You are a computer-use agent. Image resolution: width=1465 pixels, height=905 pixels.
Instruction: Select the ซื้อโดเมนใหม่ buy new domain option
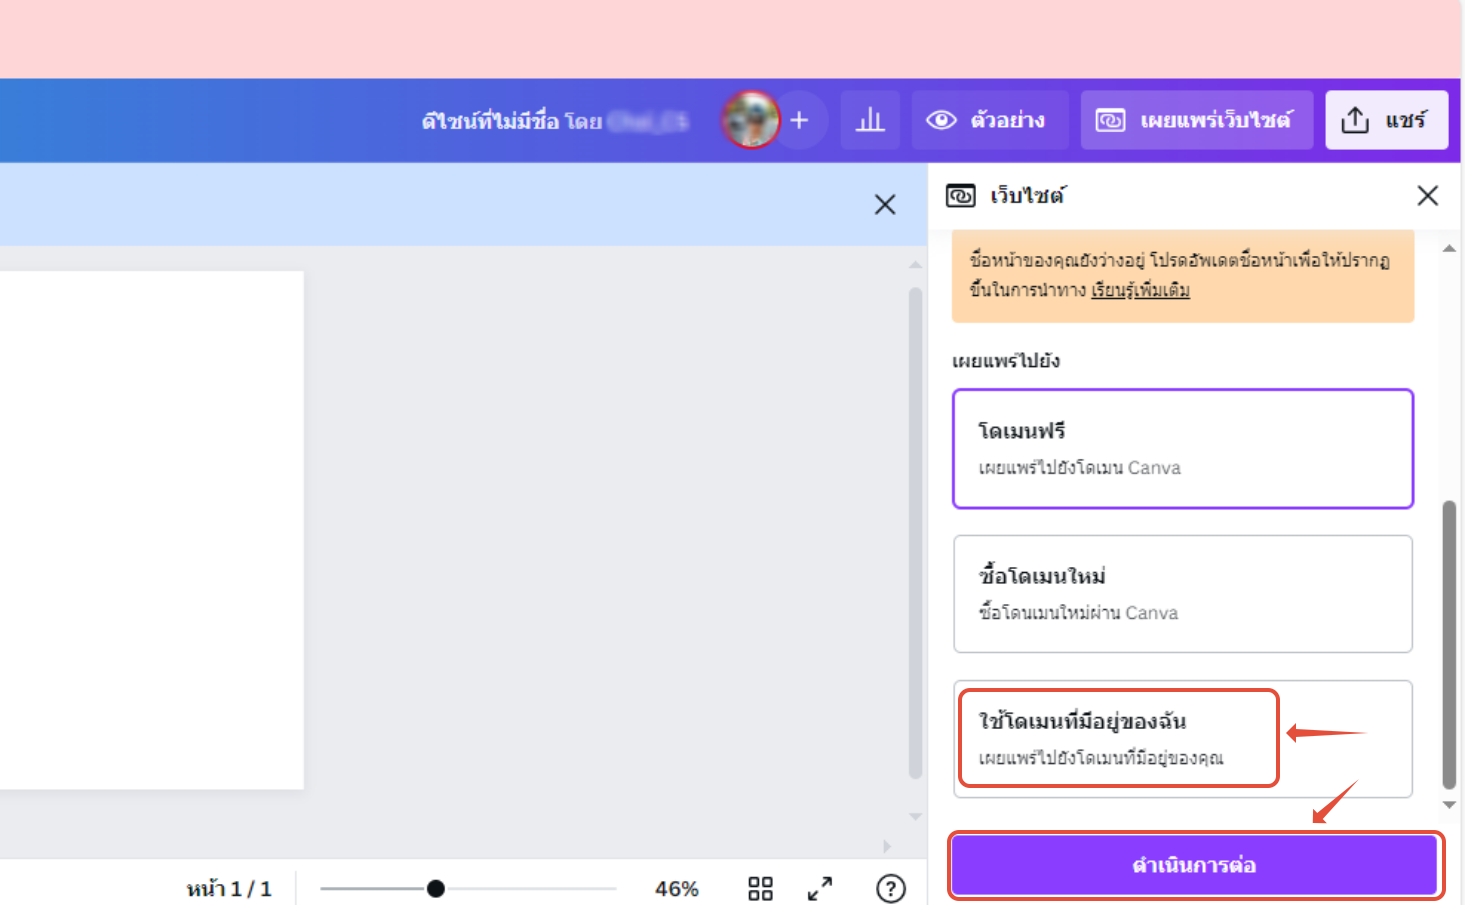(x=1183, y=594)
